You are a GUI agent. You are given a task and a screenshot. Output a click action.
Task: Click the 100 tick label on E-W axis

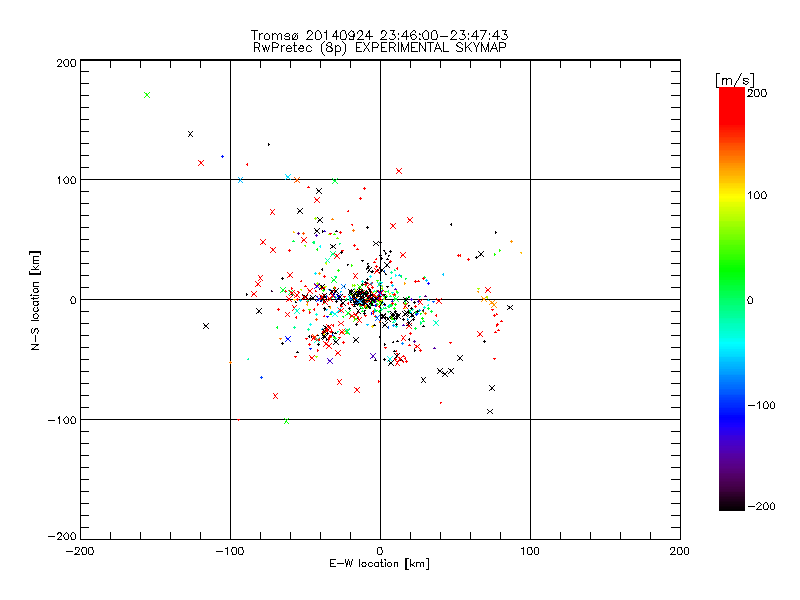(530, 551)
